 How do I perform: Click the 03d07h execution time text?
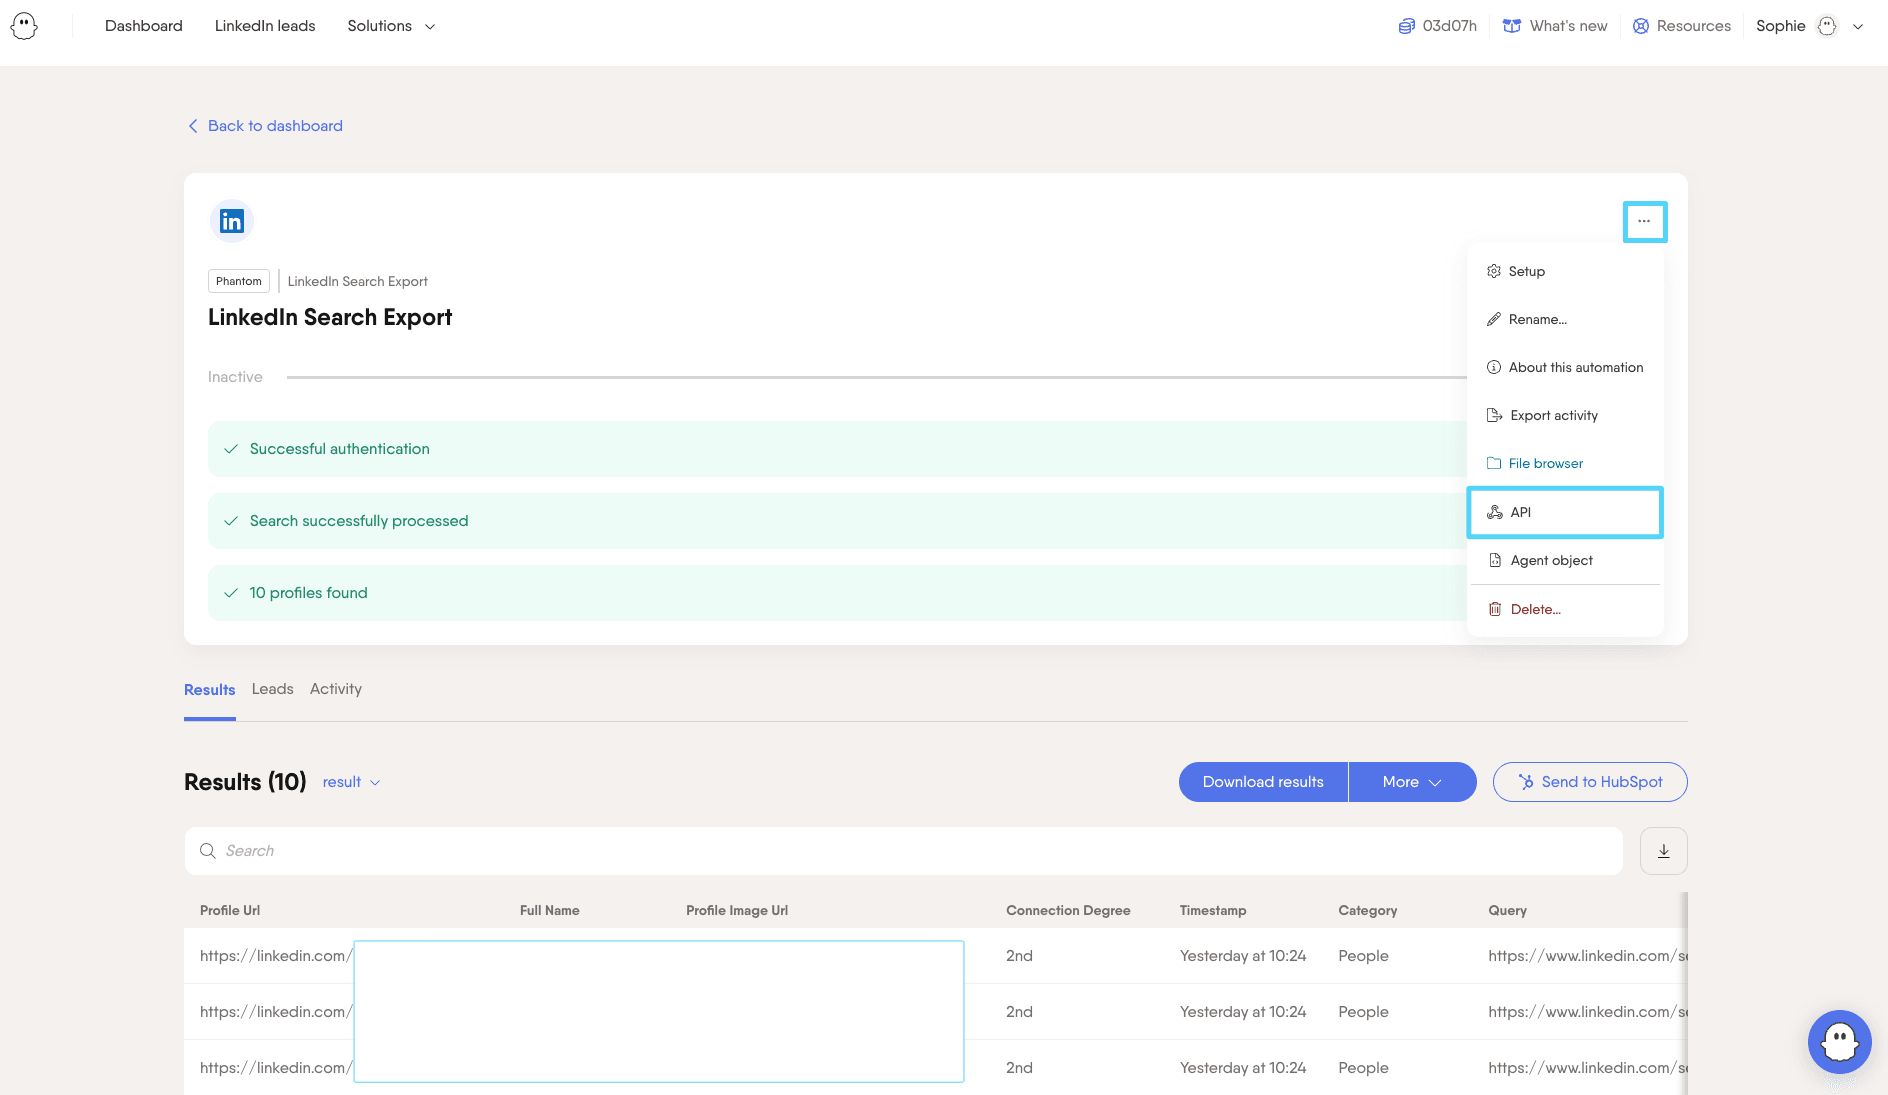tap(1449, 26)
